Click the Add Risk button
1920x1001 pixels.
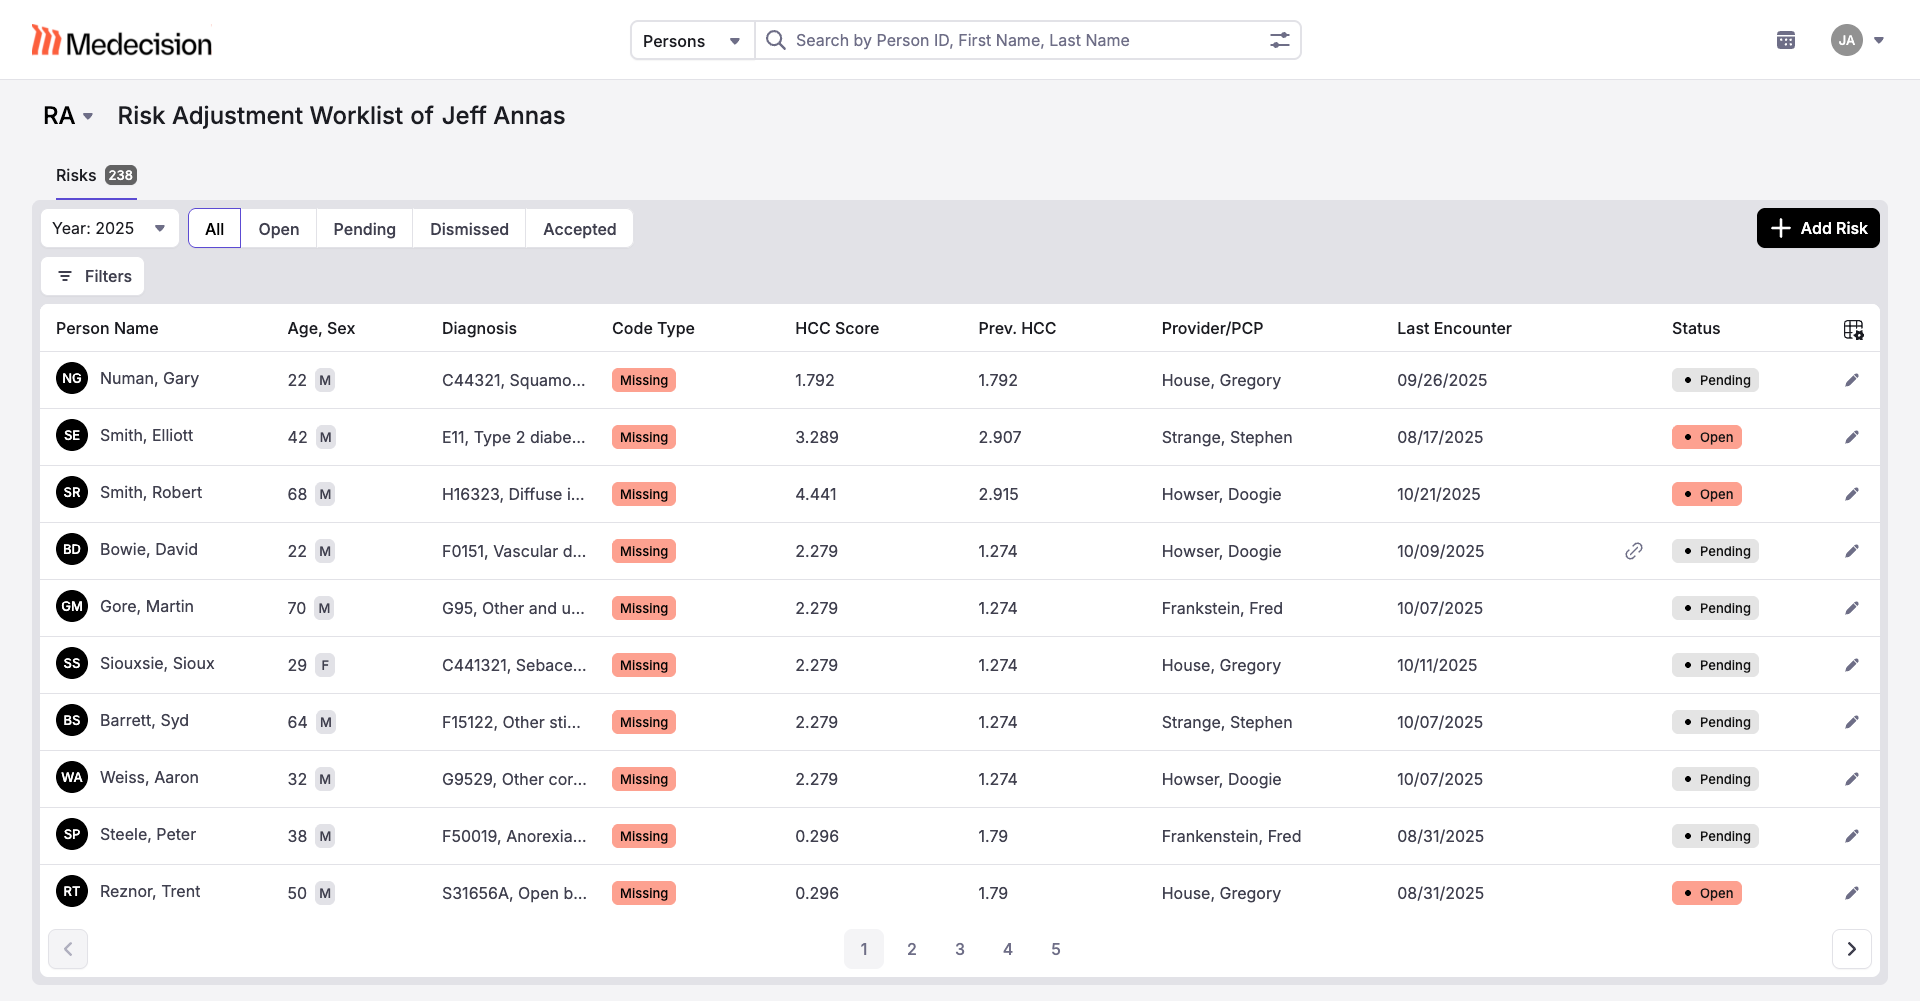pos(1818,228)
